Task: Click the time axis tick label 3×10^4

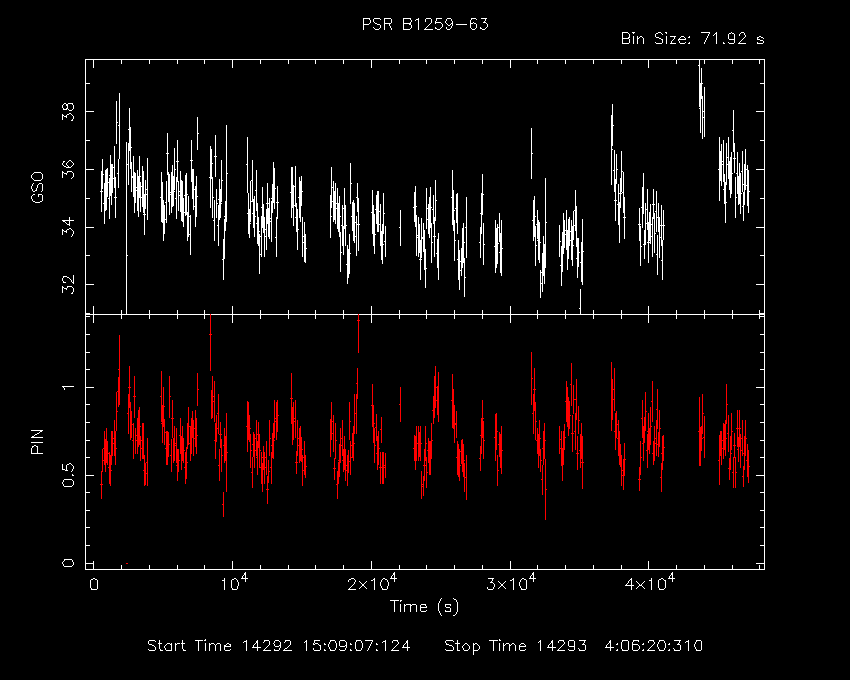Action: (511, 583)
